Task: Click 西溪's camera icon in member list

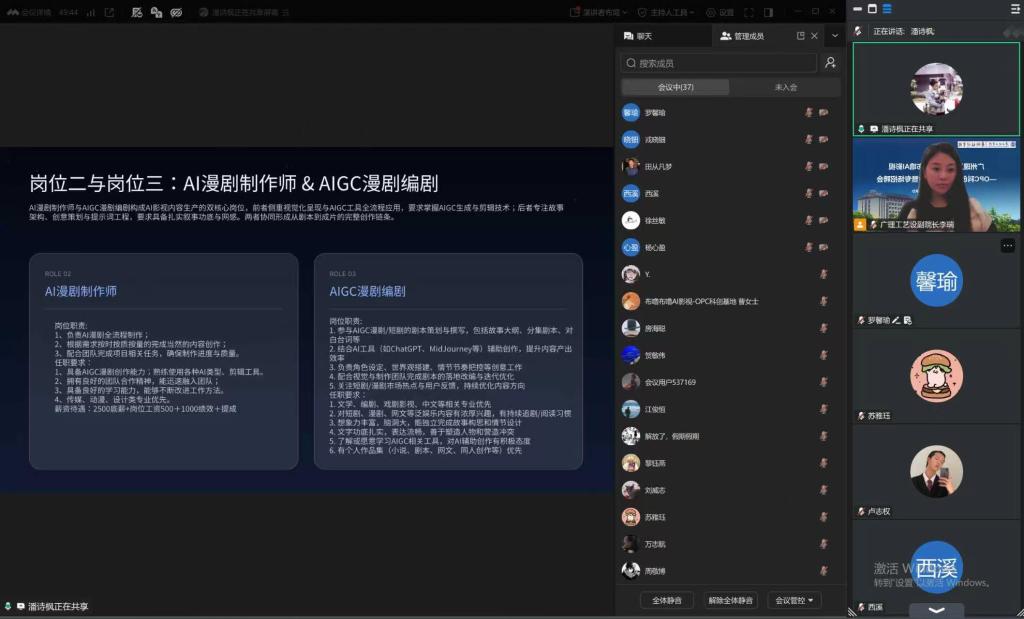Action: coord(824,193)
